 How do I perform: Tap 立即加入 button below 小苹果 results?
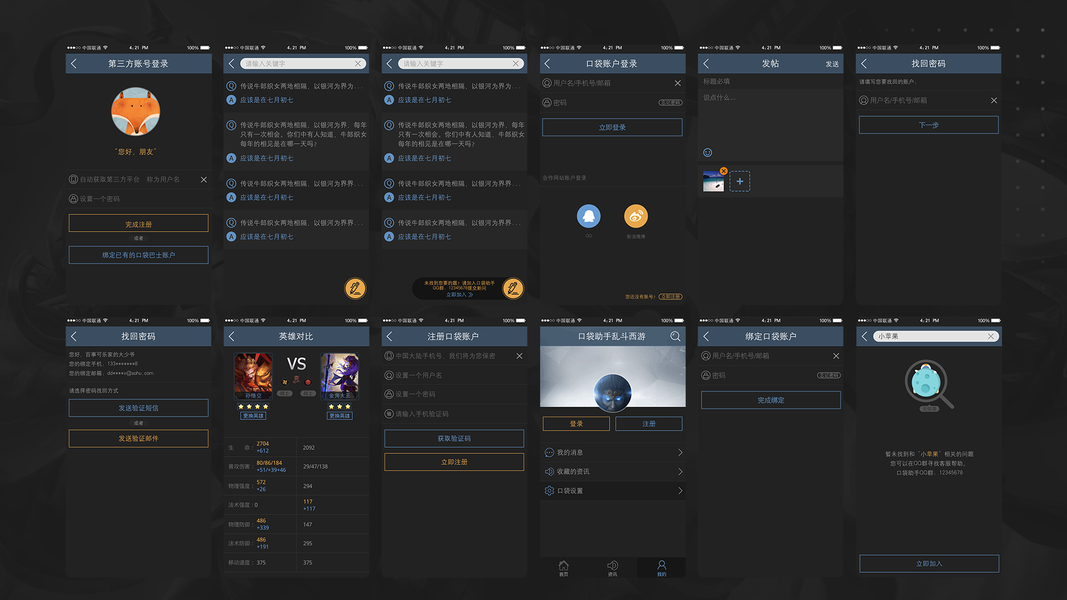click(929, 563)
